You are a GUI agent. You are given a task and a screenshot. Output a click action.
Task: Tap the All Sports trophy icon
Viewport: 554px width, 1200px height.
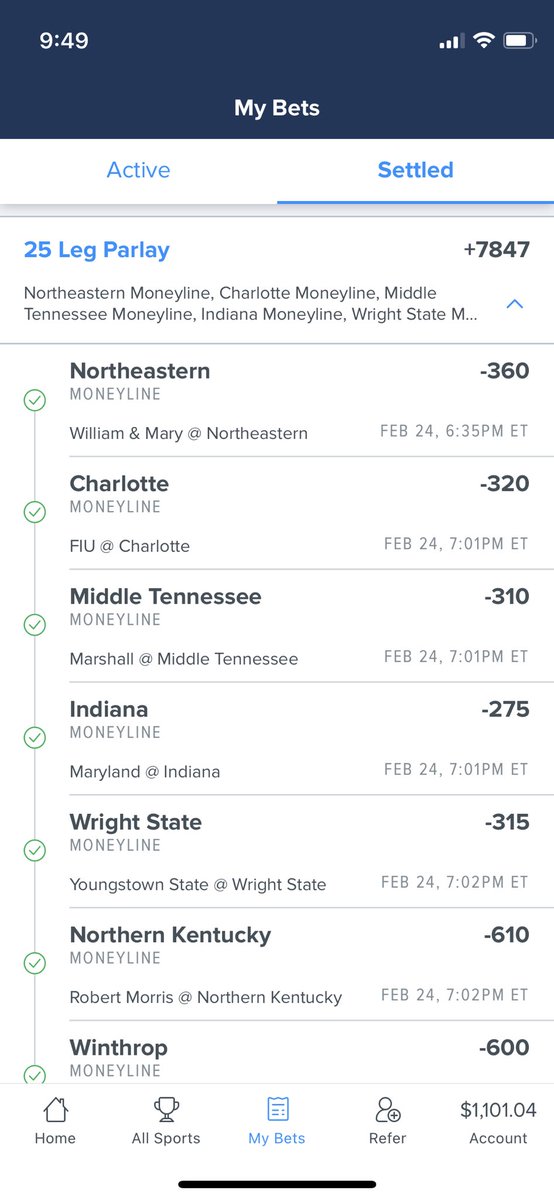(166, 1110)
